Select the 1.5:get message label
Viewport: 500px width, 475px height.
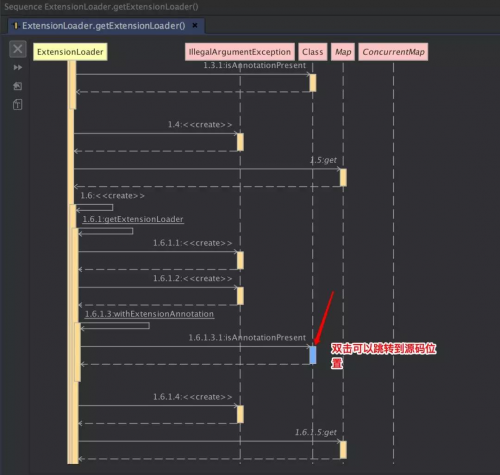[x=323, y=160]
